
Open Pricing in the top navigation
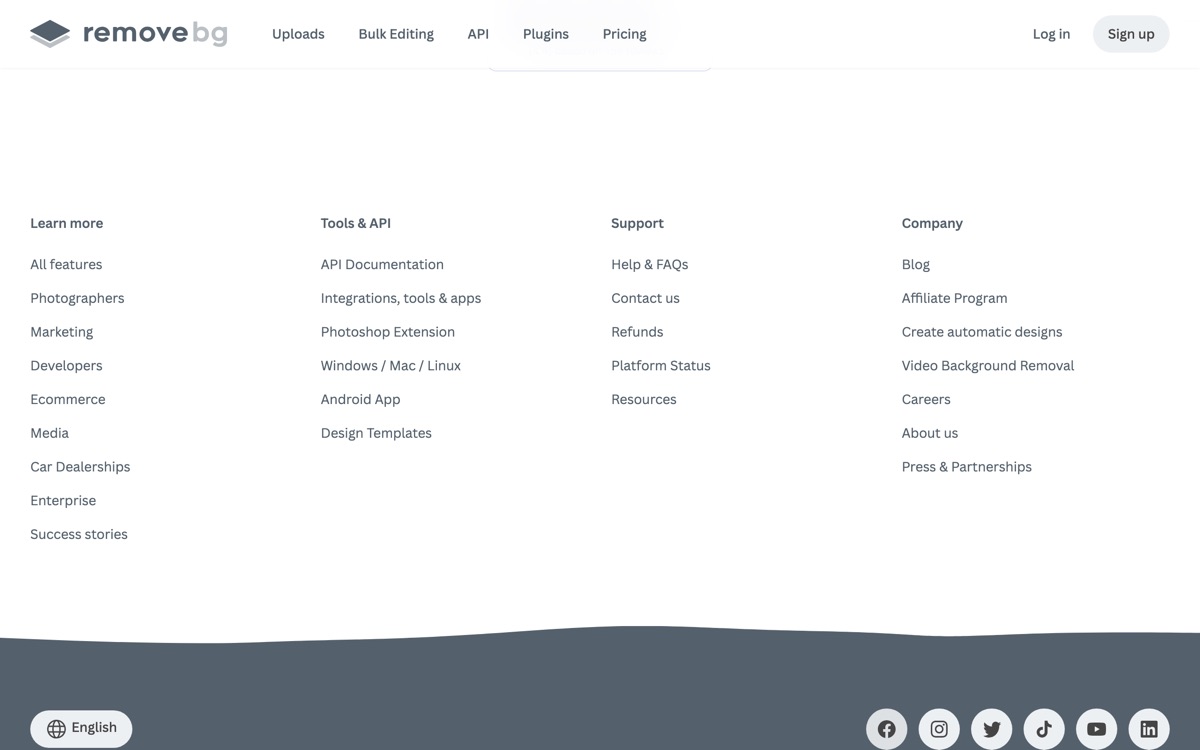tap(625, 34)
